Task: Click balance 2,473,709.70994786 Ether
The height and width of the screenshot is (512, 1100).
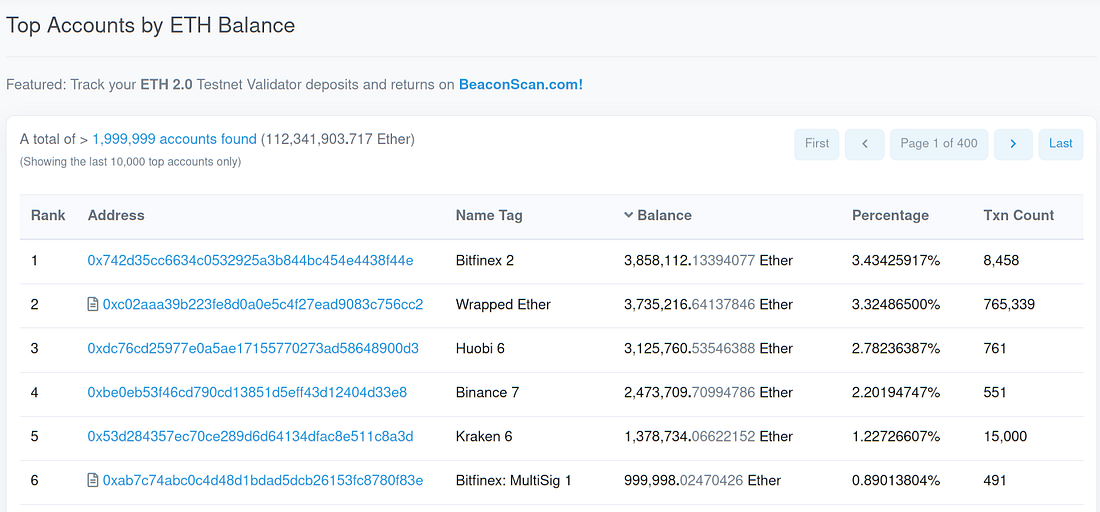Action: pyautogui.click(x=709, y=393)
